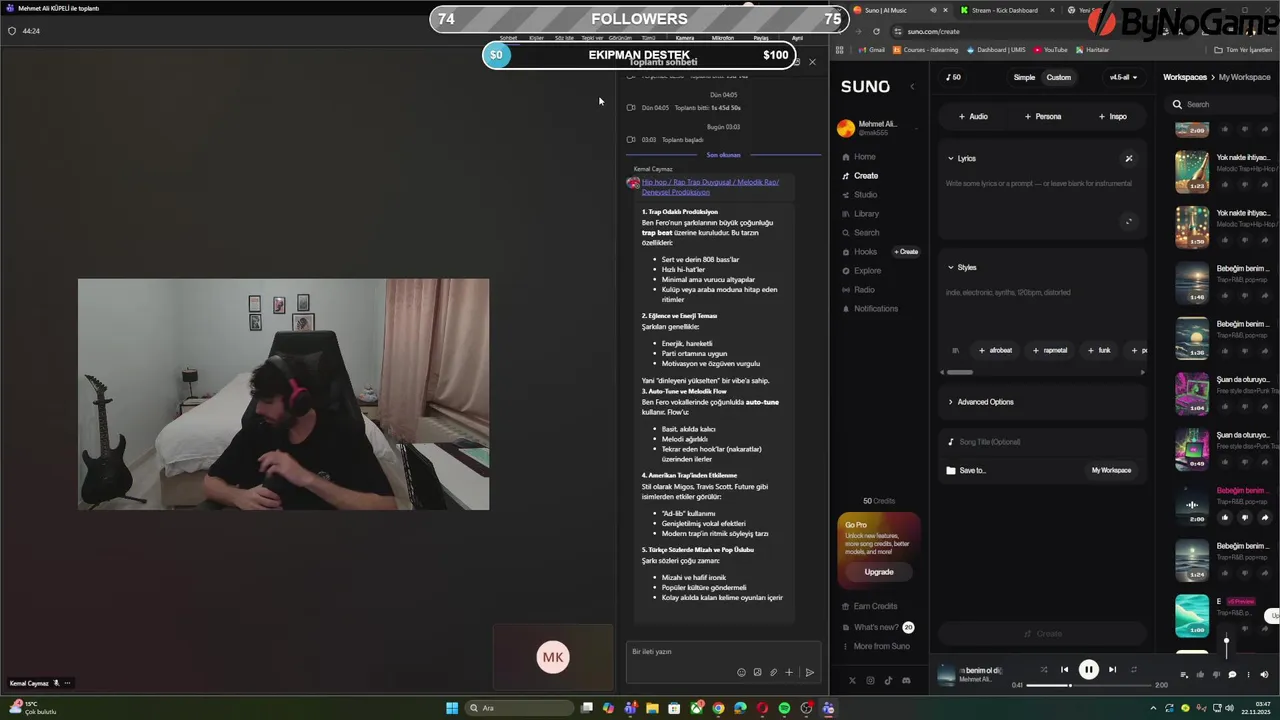Open Studio in Suno sidebar
The width and height of the screenshot is (1280, 720).
pos(859,195)
